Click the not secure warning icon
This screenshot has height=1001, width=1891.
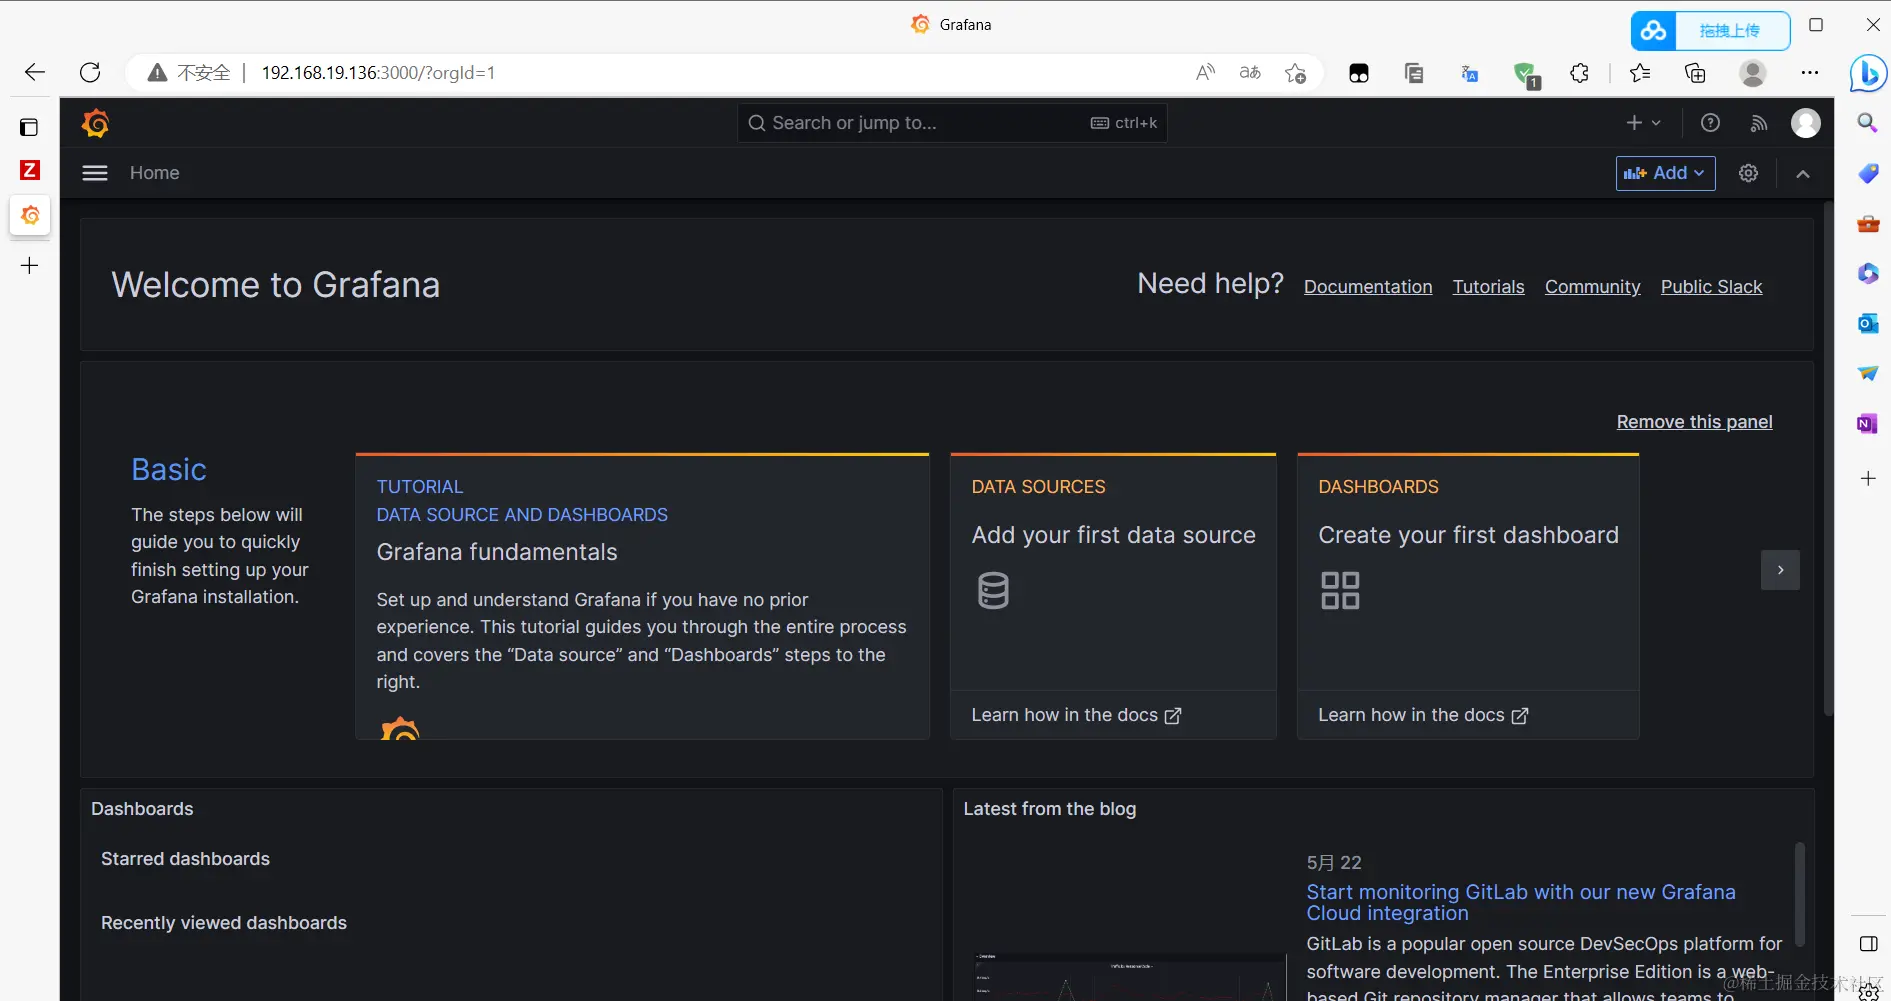coord(157,72)
